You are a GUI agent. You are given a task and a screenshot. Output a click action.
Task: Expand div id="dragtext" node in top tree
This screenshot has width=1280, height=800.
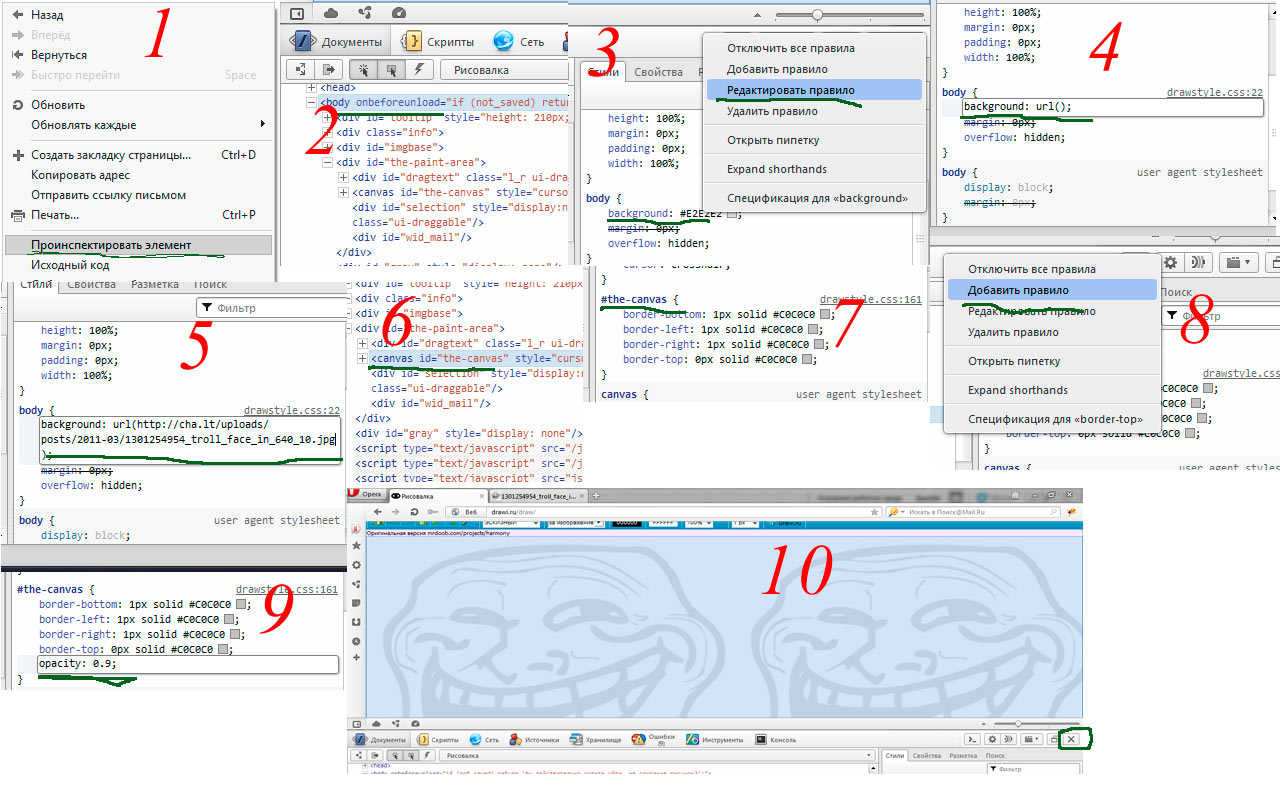344,177
